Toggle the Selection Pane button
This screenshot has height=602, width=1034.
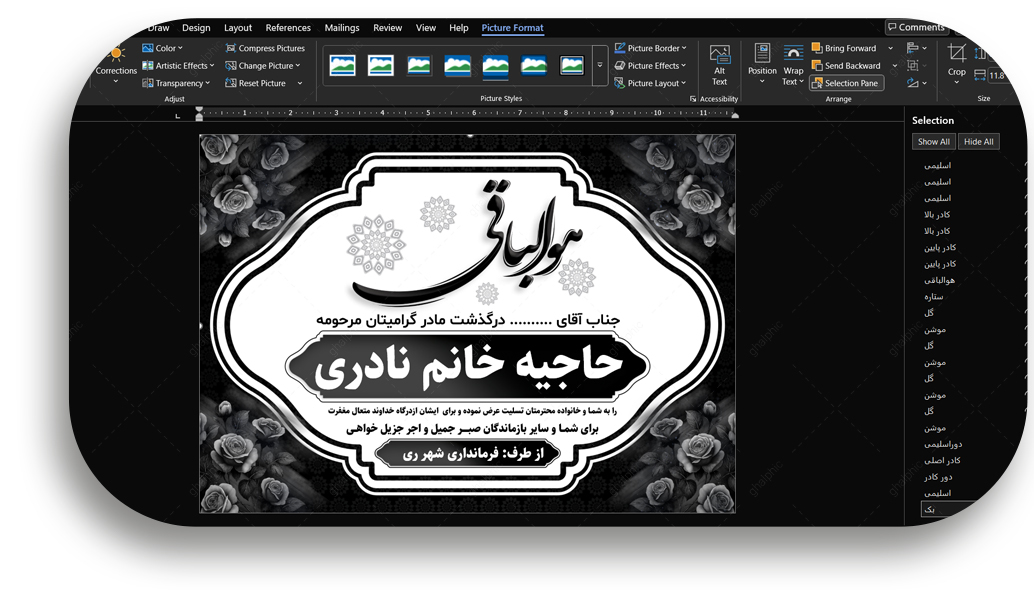coord(846,83)
